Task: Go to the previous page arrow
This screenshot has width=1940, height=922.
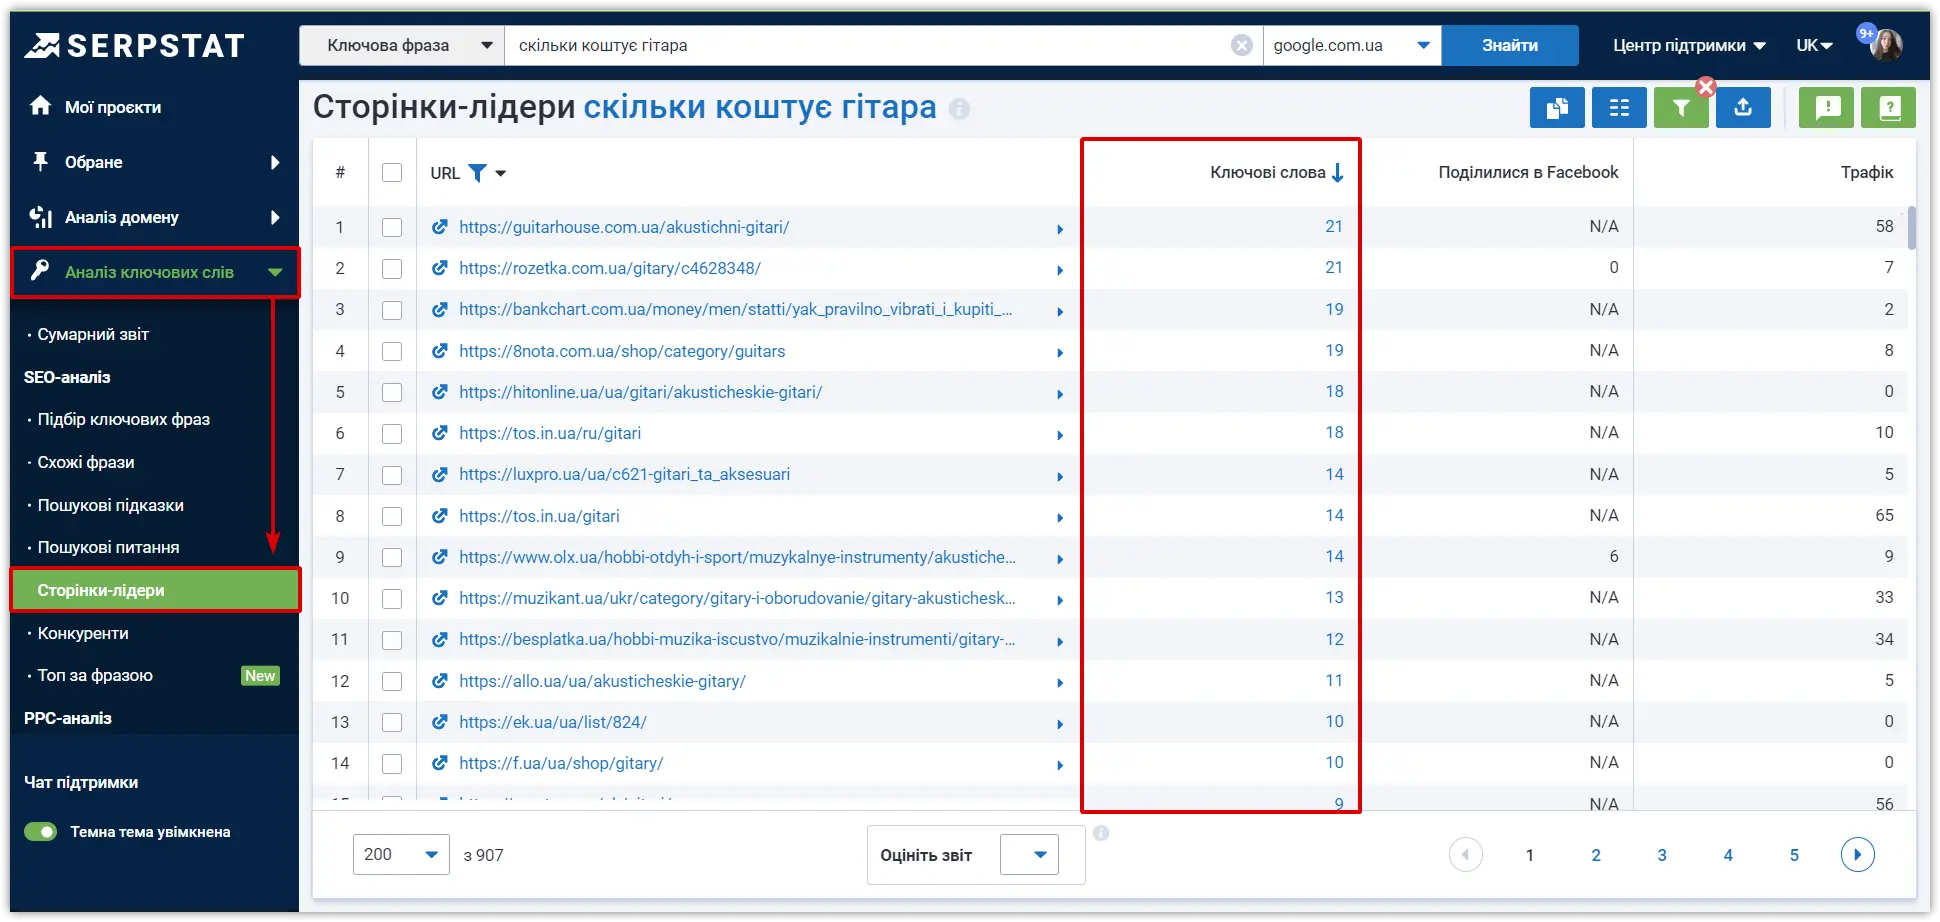Action: (1466, 855)
